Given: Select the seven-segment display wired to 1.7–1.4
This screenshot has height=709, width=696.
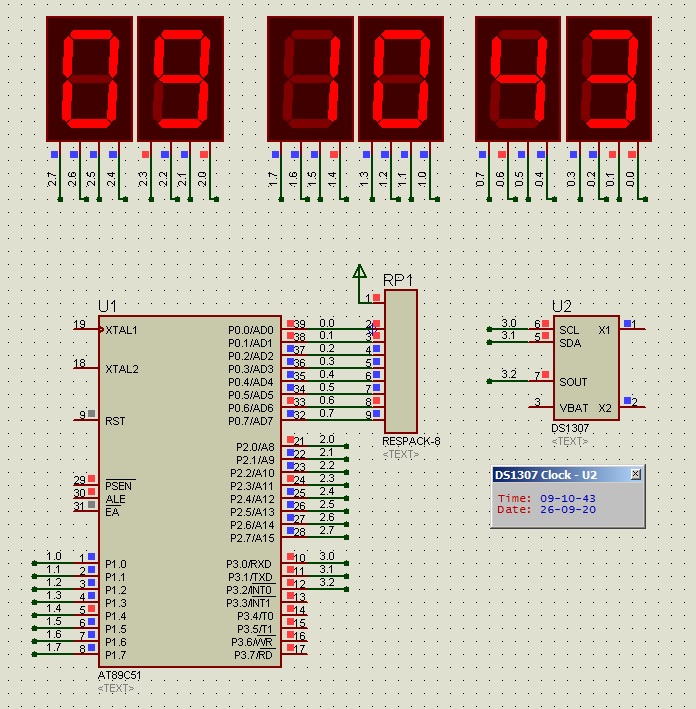Looking at the screenshot, I should click(310, 79).
